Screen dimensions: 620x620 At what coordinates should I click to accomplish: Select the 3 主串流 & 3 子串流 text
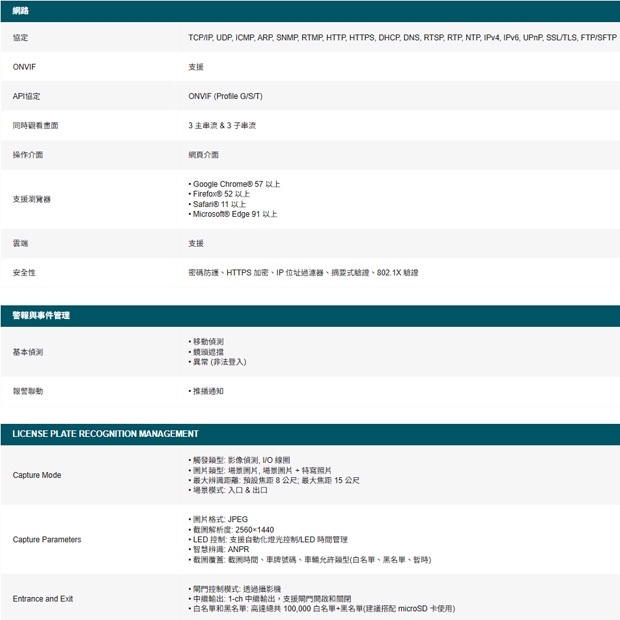pos(222,126)
